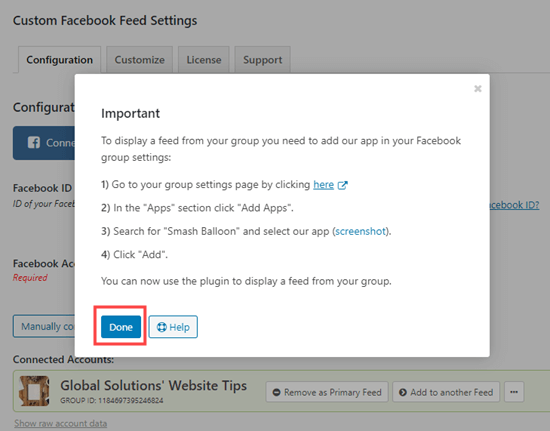
Task: Click Add to another Feed button
Action: coord(446,392)
